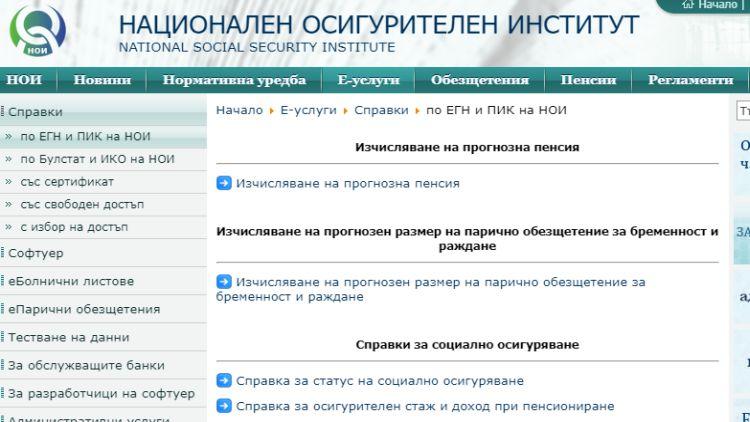Open Справка за осигурителен стаж и доход link
This screenshot has width=750, height=422.
pos(425,406)
